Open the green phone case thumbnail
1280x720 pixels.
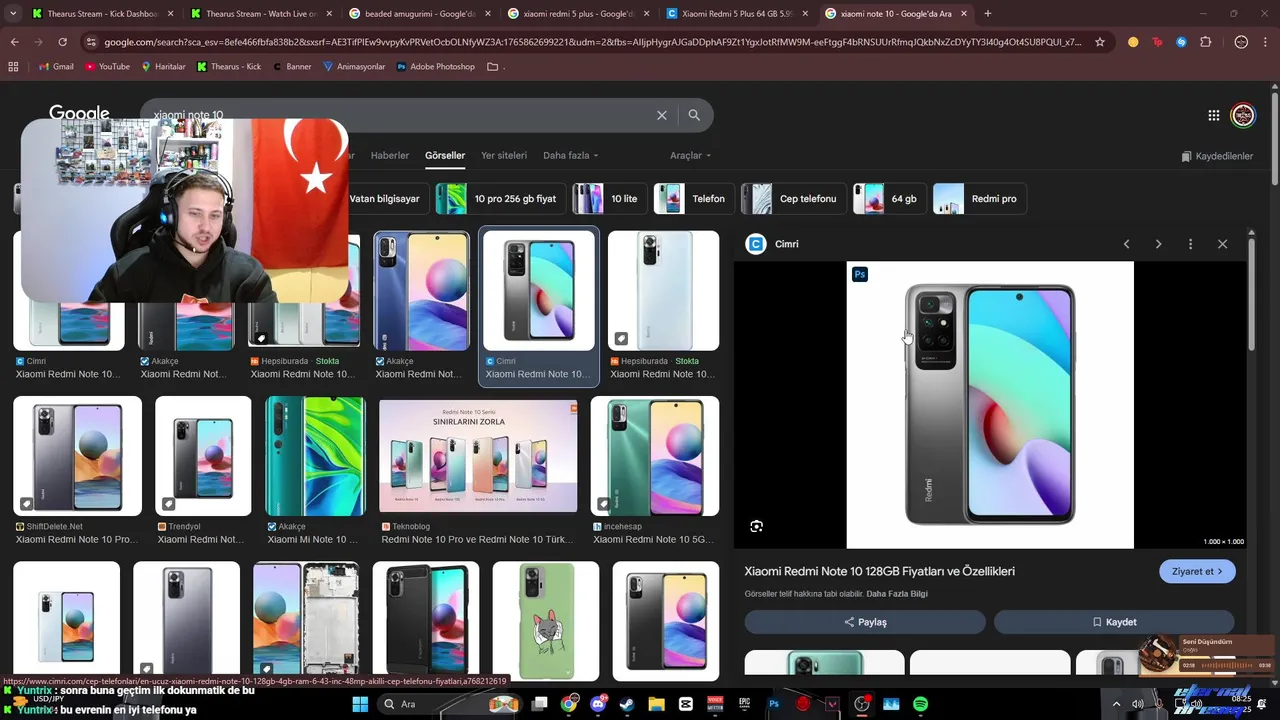pos(546,620)
